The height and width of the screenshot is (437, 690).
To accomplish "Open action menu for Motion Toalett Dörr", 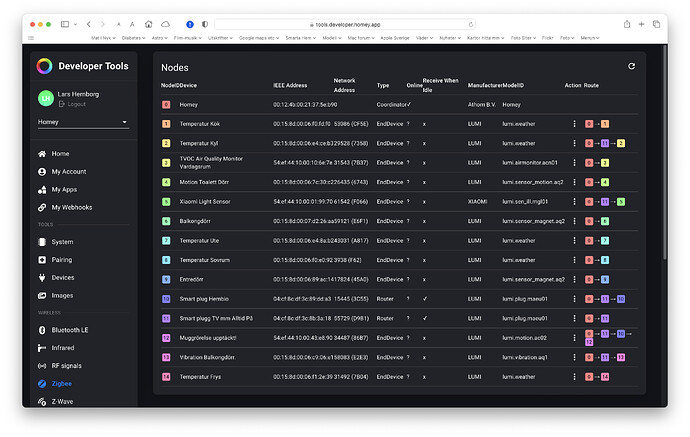I will (574, 182).
